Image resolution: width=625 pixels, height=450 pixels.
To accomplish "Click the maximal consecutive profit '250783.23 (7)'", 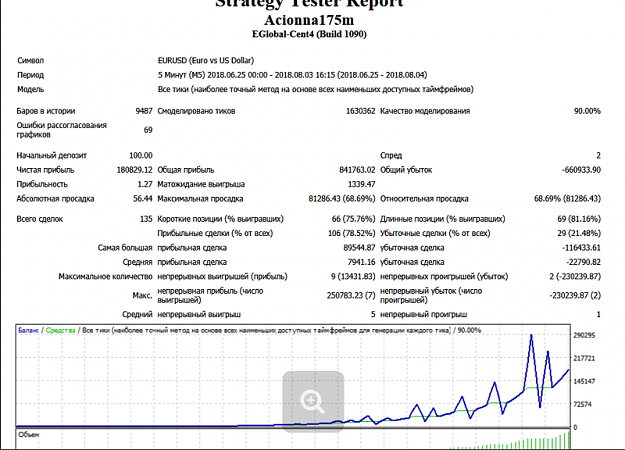I will [x=351, y=295].
